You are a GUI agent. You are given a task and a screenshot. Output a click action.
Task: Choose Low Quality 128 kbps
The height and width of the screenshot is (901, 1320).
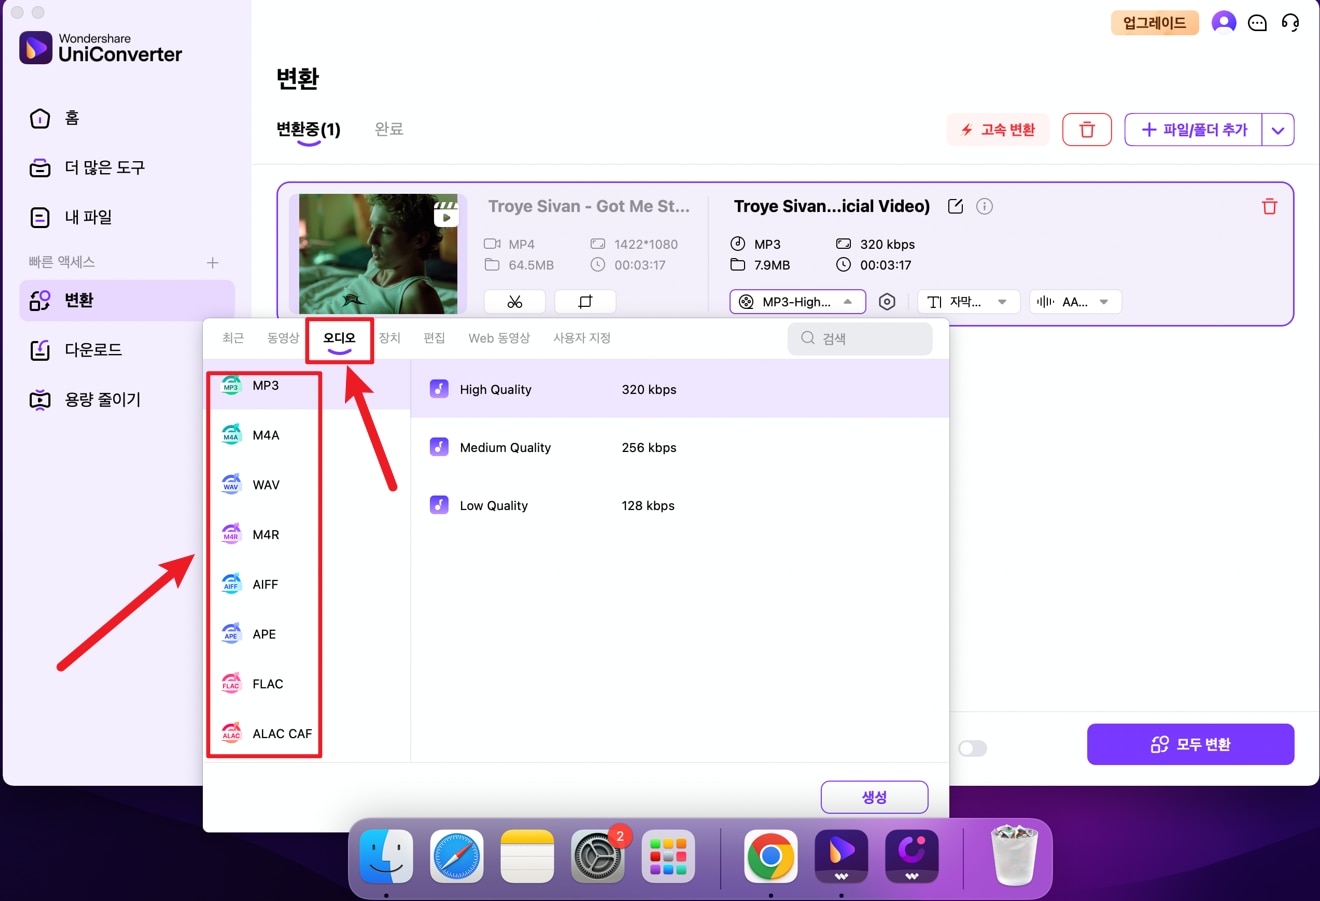pyautogui.click(x=680, y=505)
